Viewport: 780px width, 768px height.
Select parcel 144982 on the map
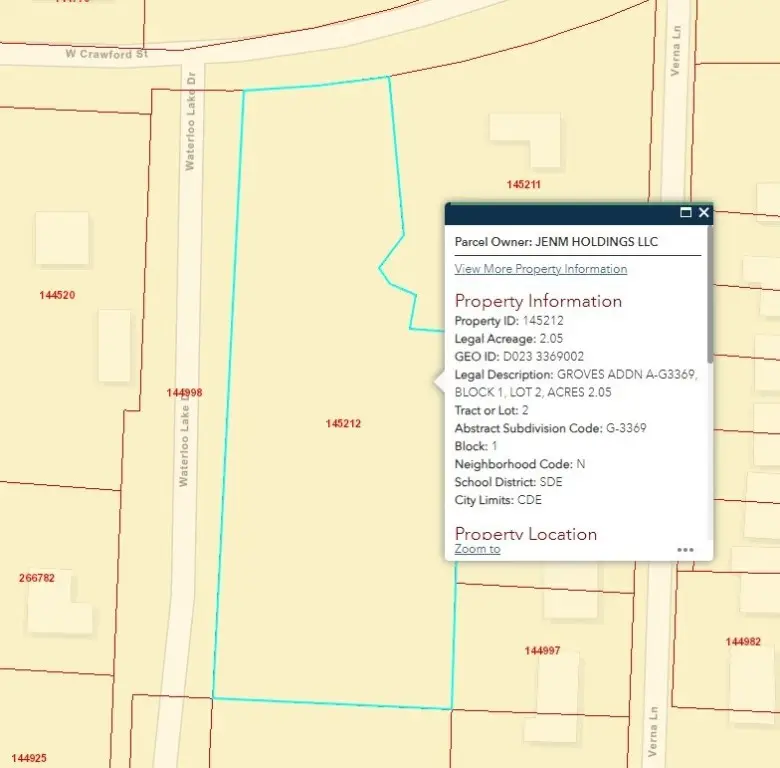coord(743,642)
